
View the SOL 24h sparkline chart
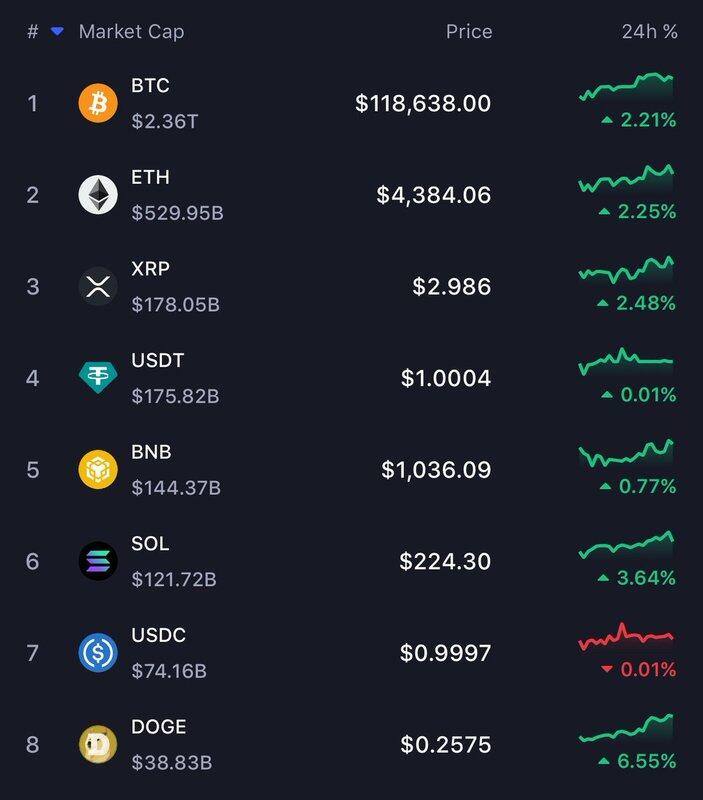point(626,544)
